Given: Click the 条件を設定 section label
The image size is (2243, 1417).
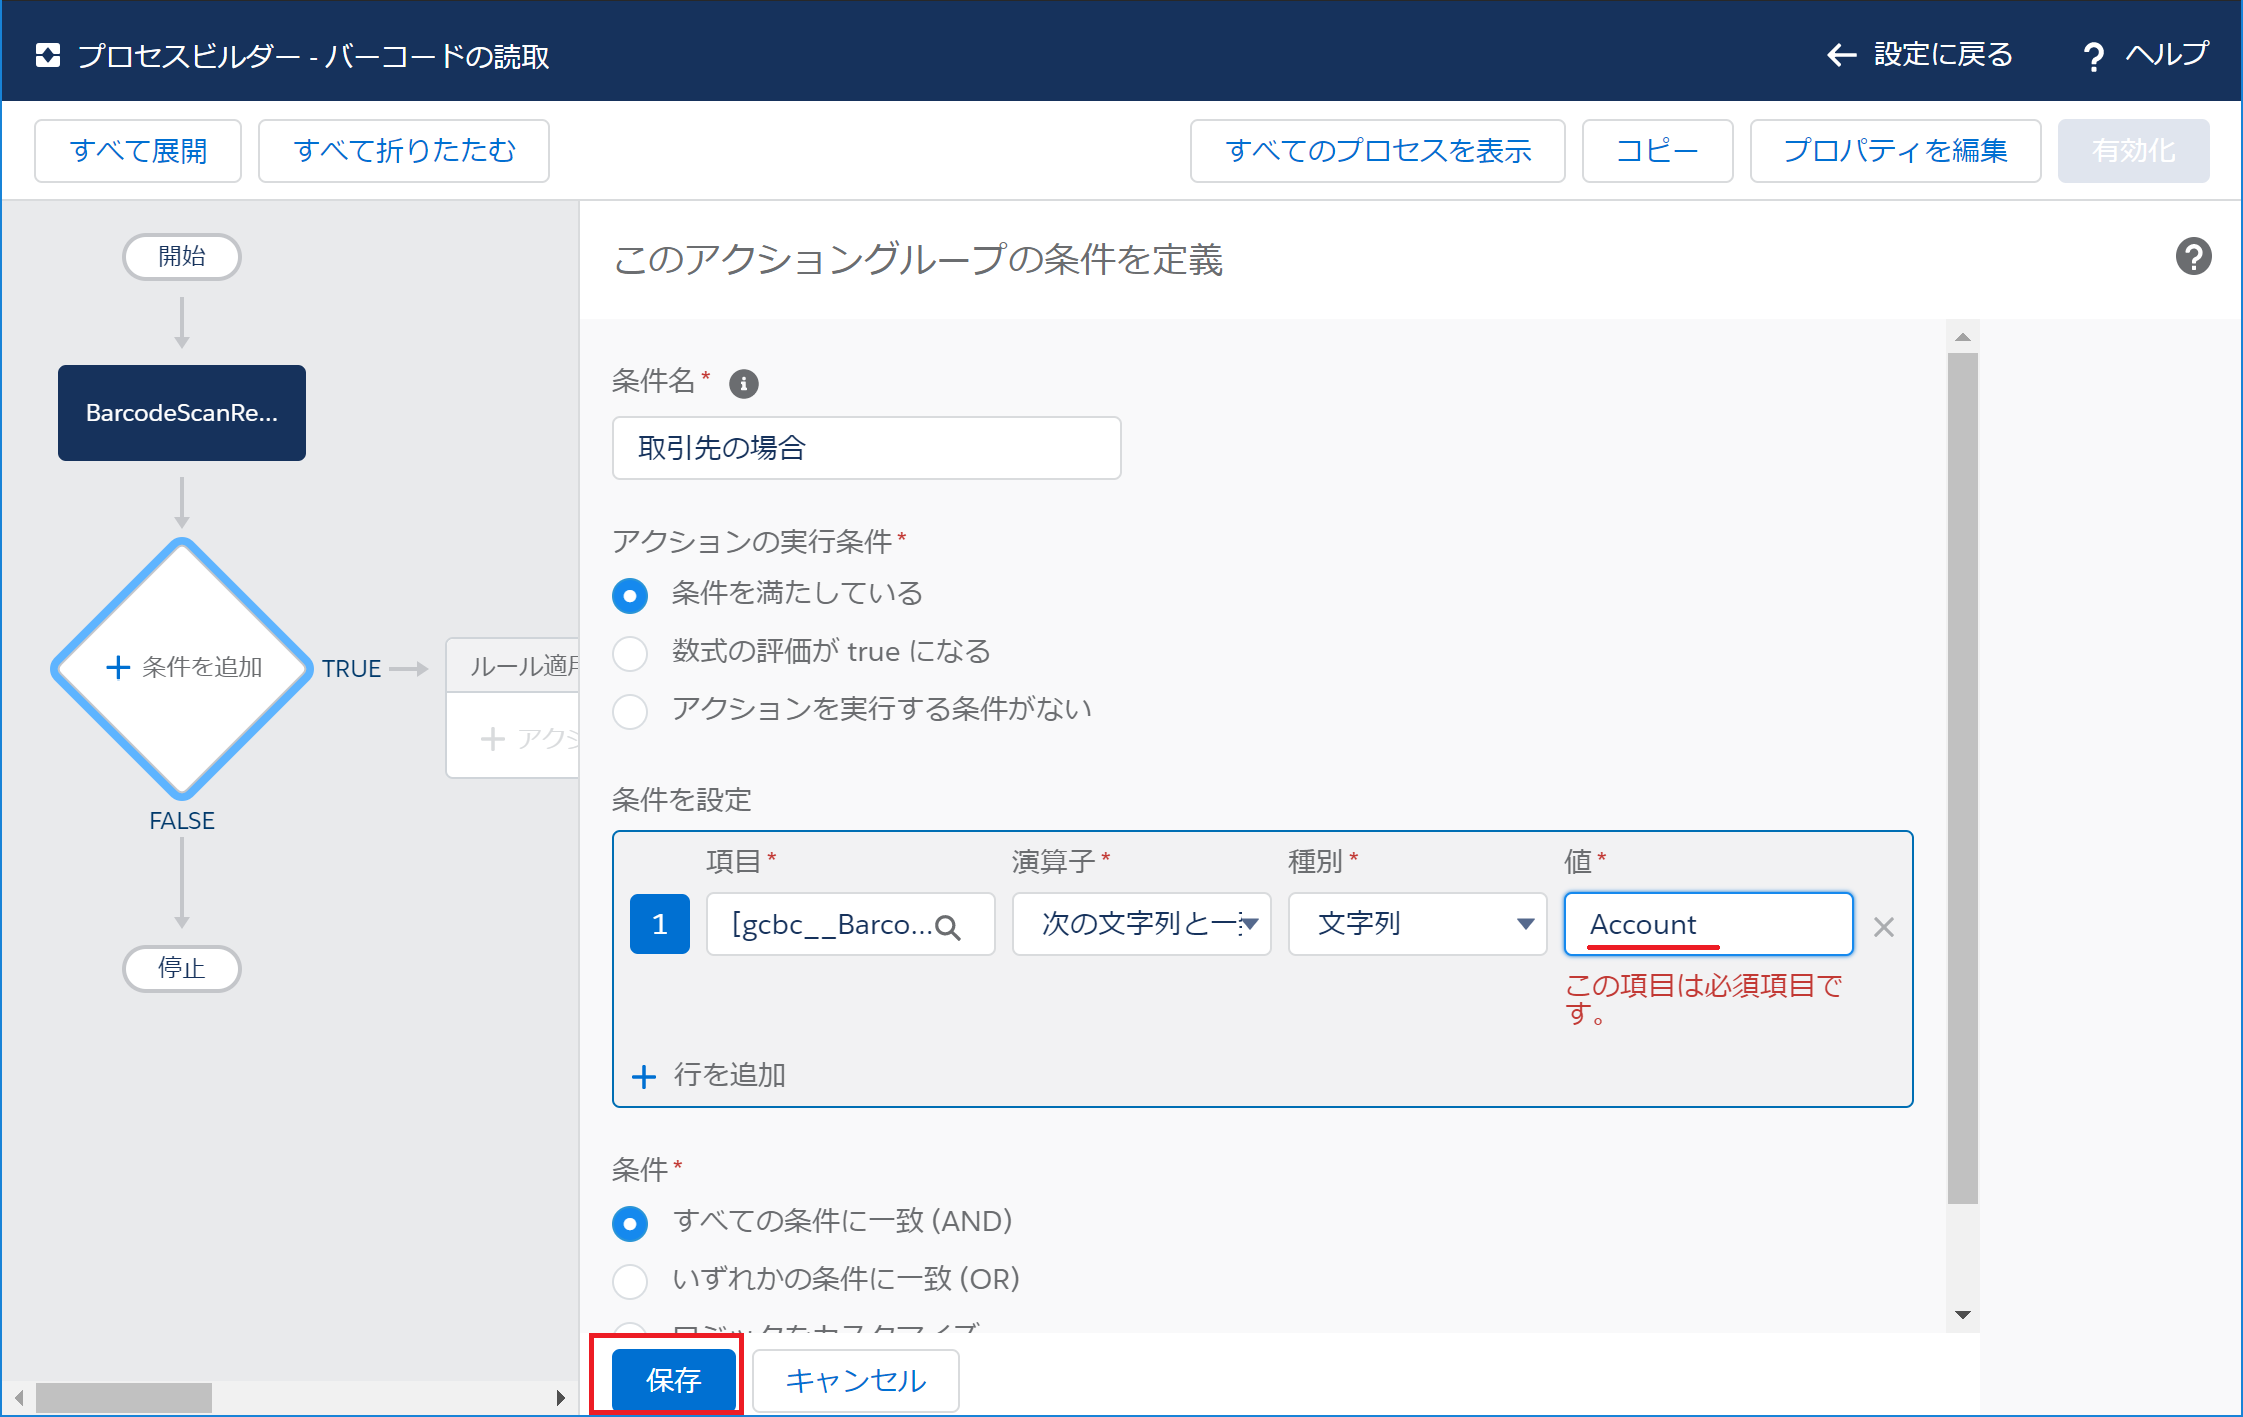Looking at the screenshot, I should click(681, 800).
